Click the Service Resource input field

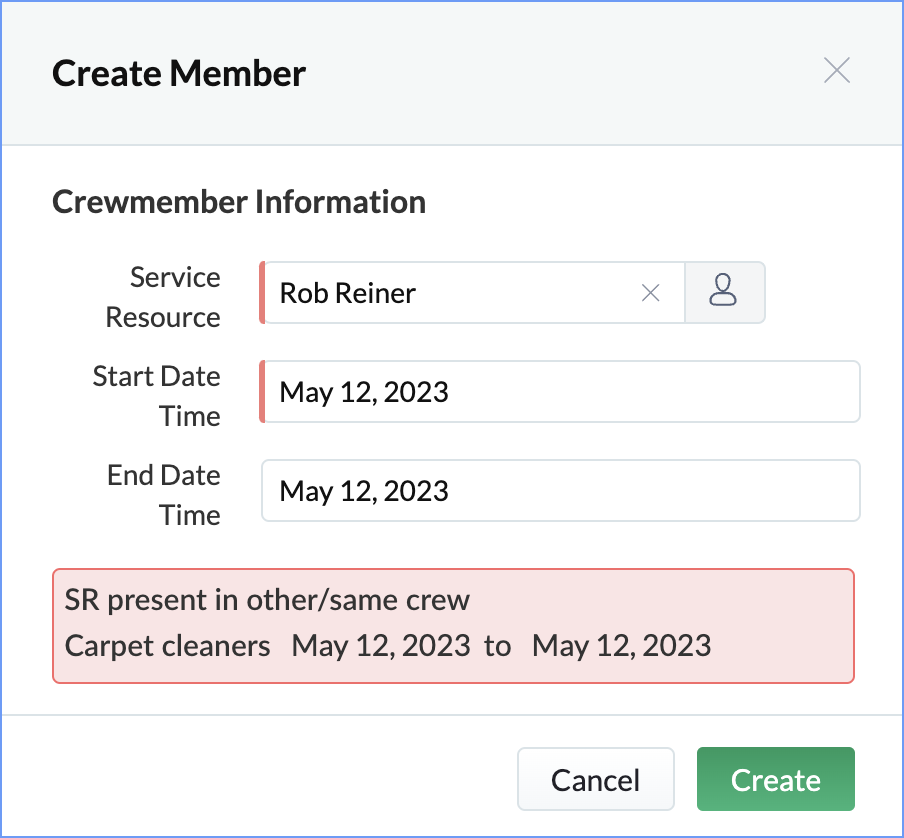pyautogui.click(x=450, y=293)
